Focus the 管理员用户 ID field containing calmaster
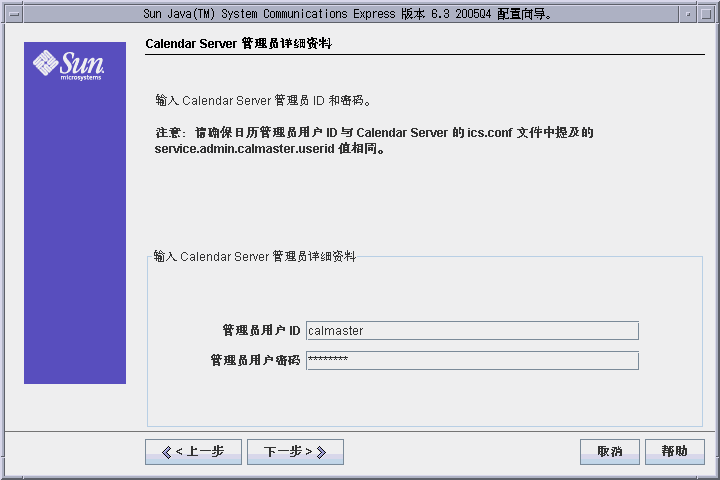This screenshot has width=720, height=480. click(x=472, y=331)
